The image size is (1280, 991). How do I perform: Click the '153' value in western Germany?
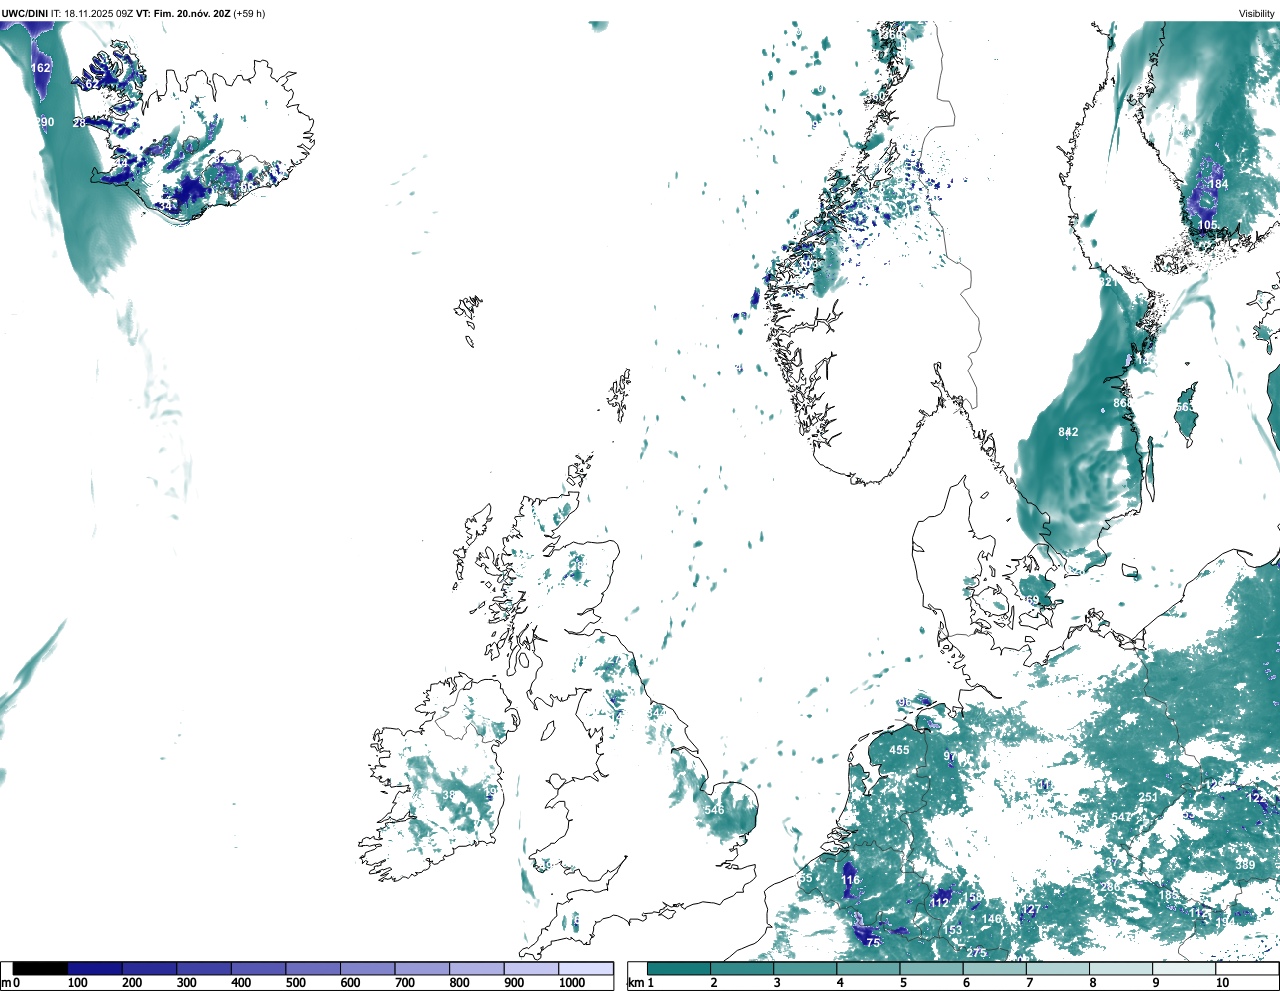(x=953, y=930)
